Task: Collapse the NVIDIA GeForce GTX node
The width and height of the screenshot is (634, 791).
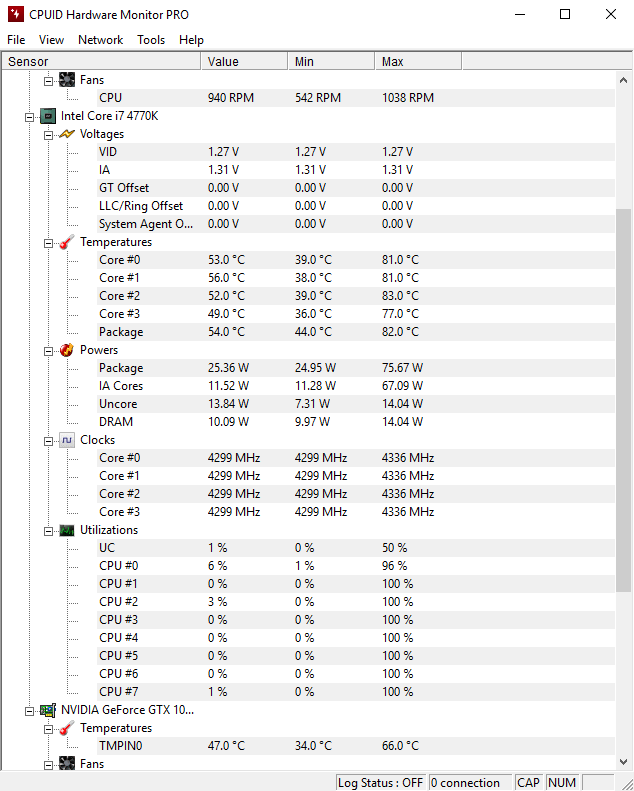Action: [x=29, y=711]
